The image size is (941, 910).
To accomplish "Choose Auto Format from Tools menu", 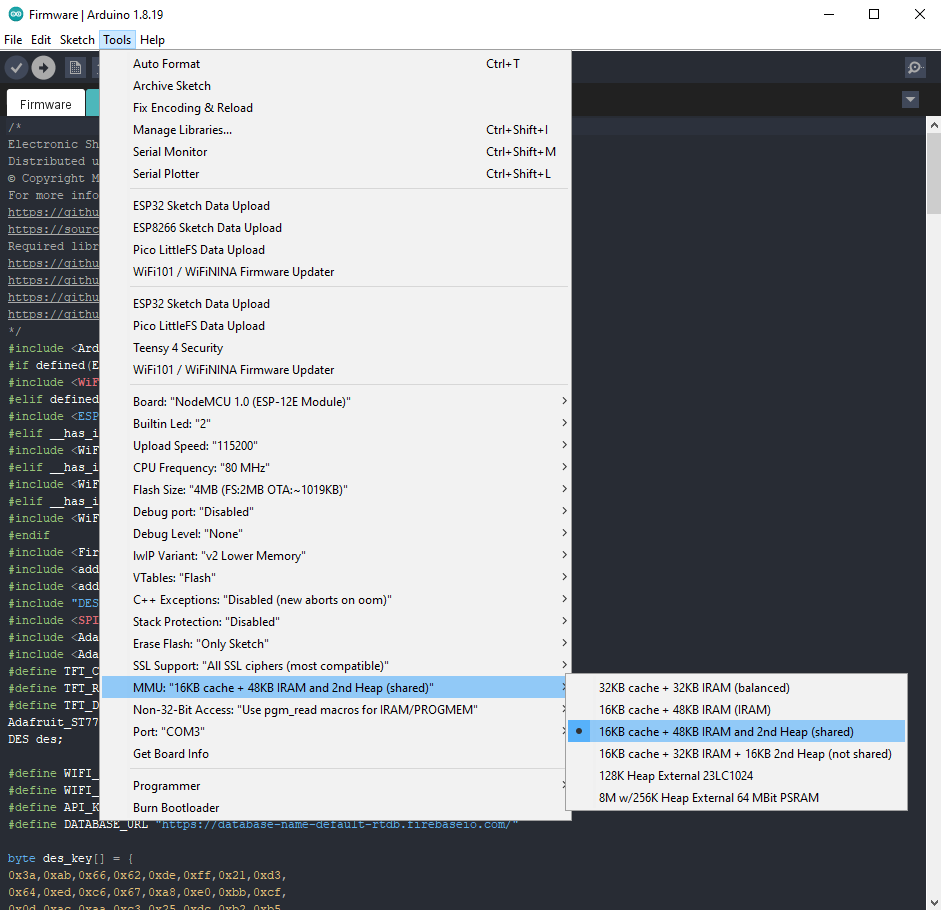I will [335, 64].
